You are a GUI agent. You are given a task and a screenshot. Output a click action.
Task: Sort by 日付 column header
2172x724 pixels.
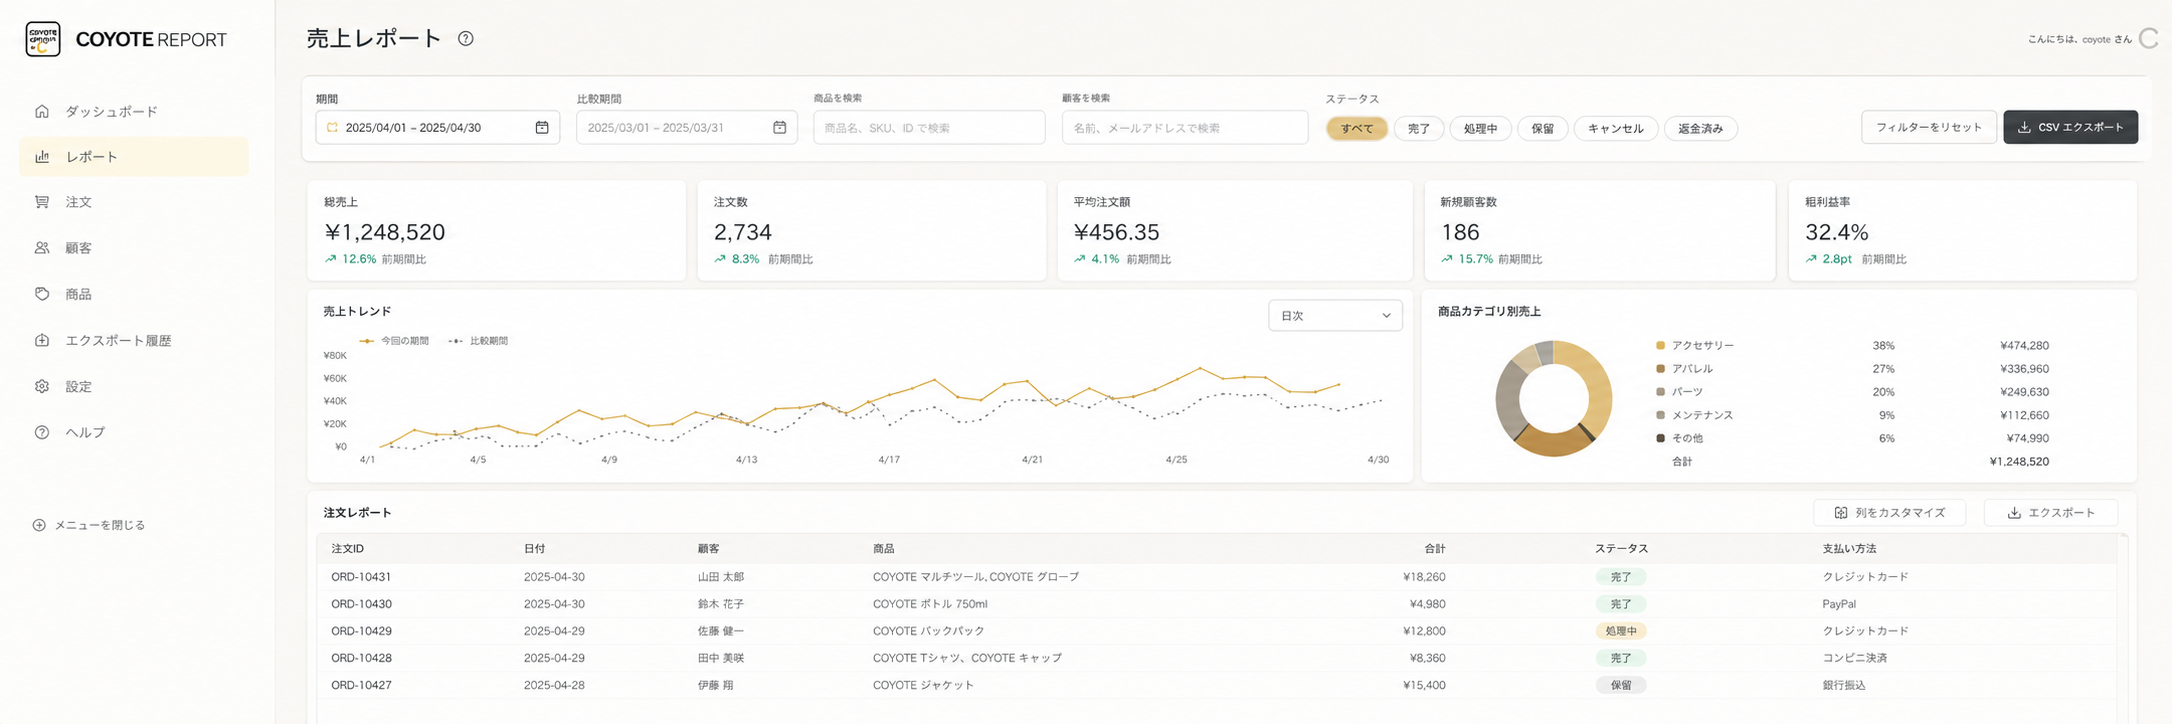tap(535, 549)
